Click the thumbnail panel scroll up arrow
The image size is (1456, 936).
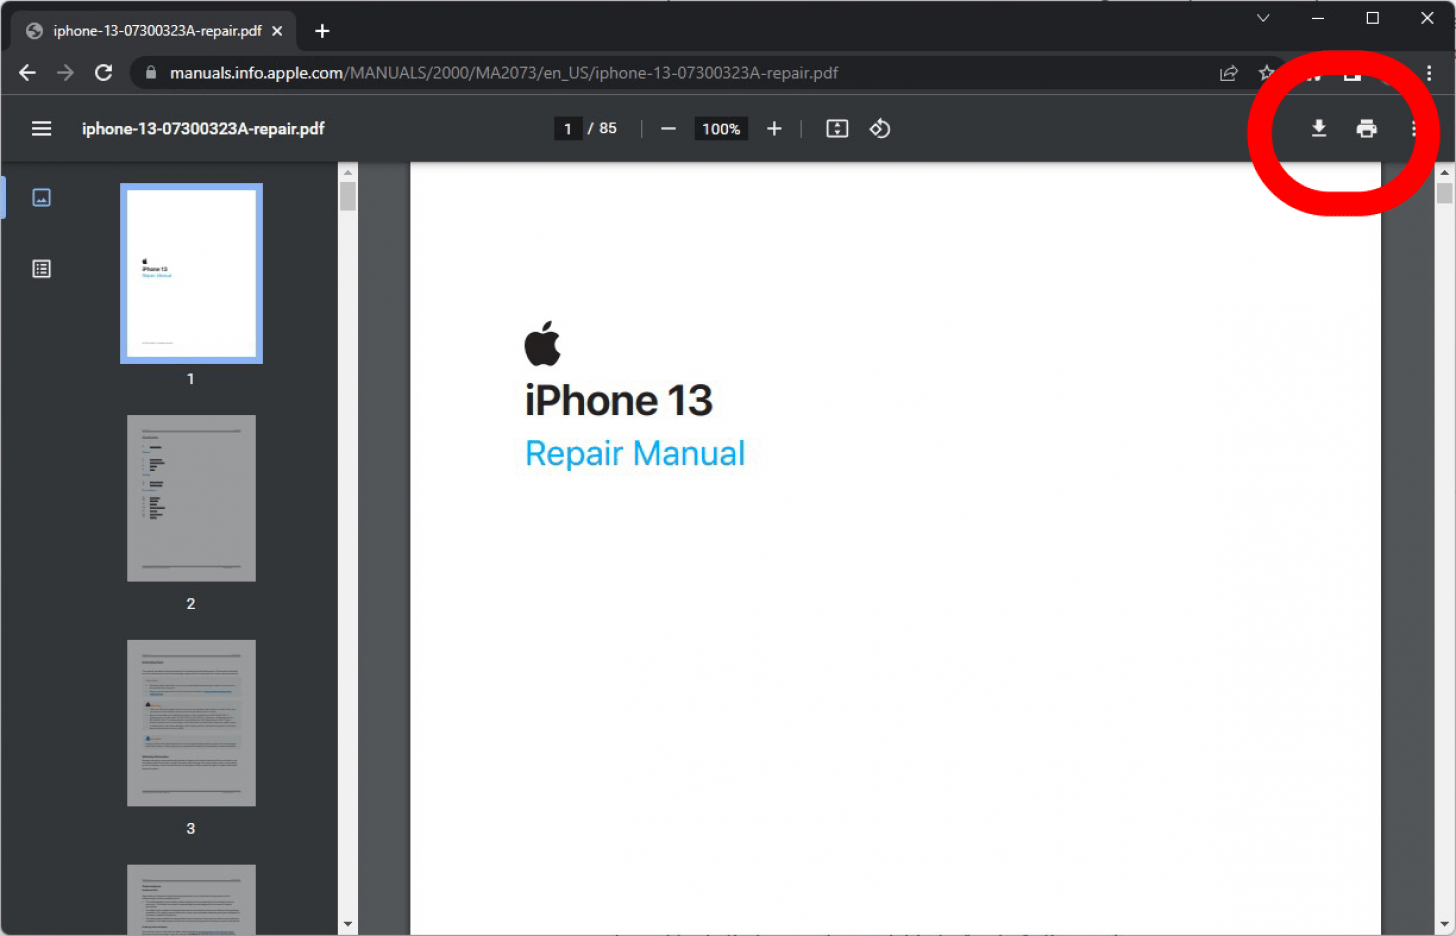tap(348, 172)
